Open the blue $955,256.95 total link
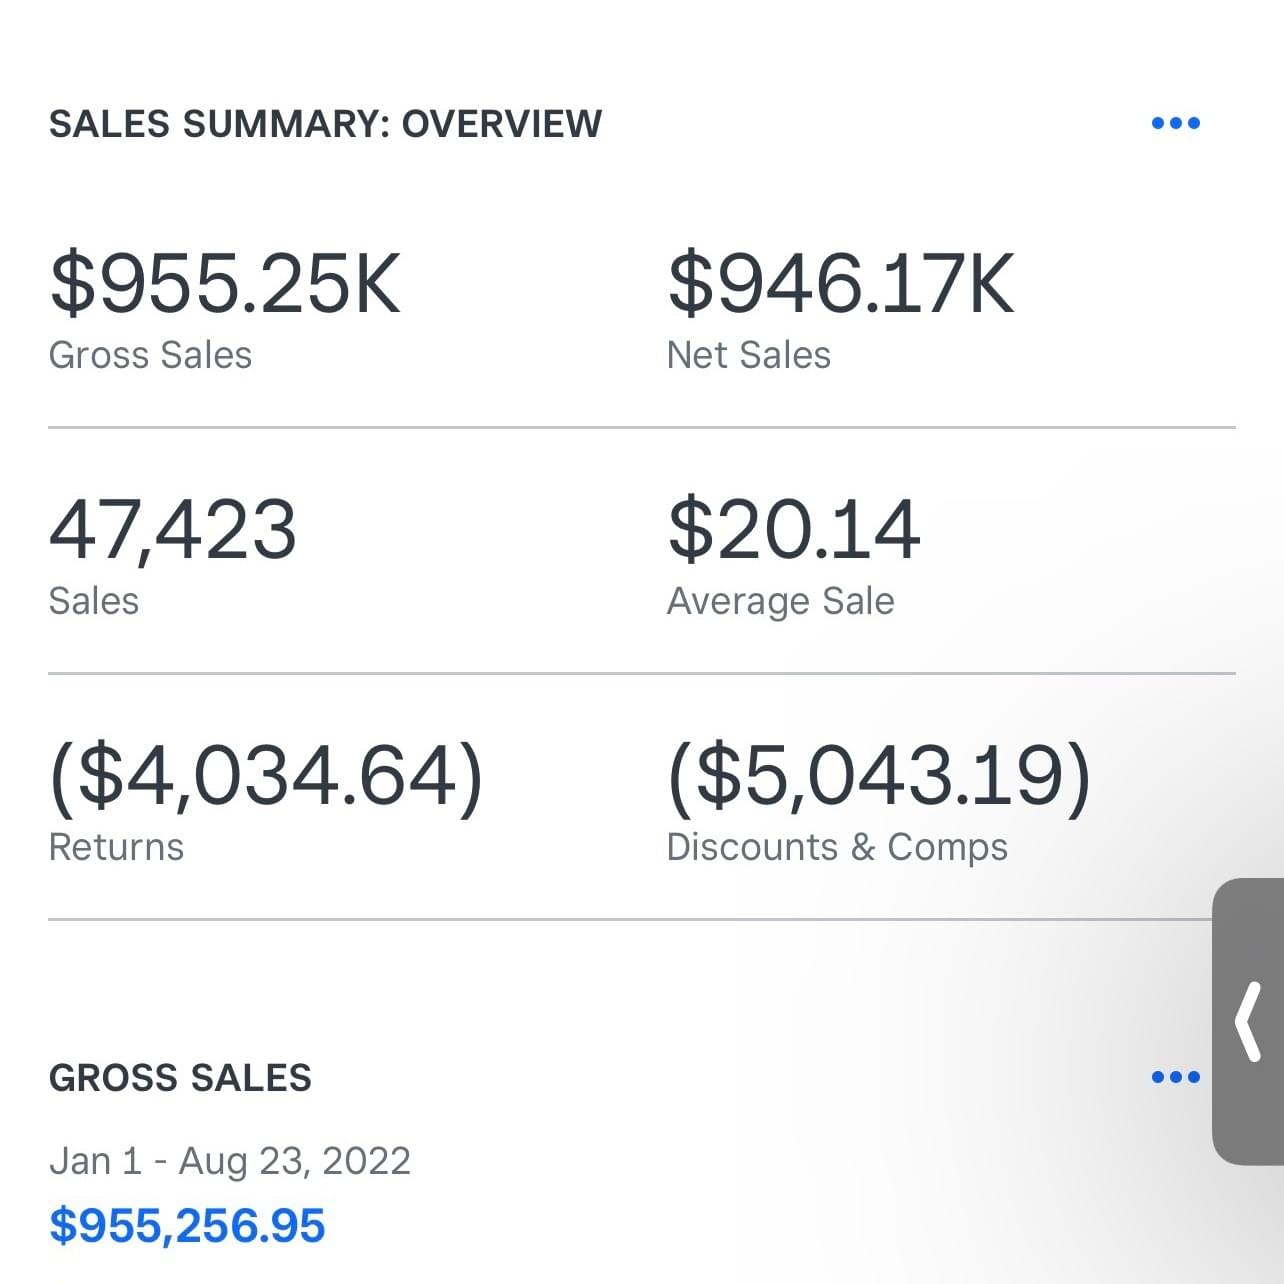Viewport: 1284px width, 1284px height. (187, 1226)
